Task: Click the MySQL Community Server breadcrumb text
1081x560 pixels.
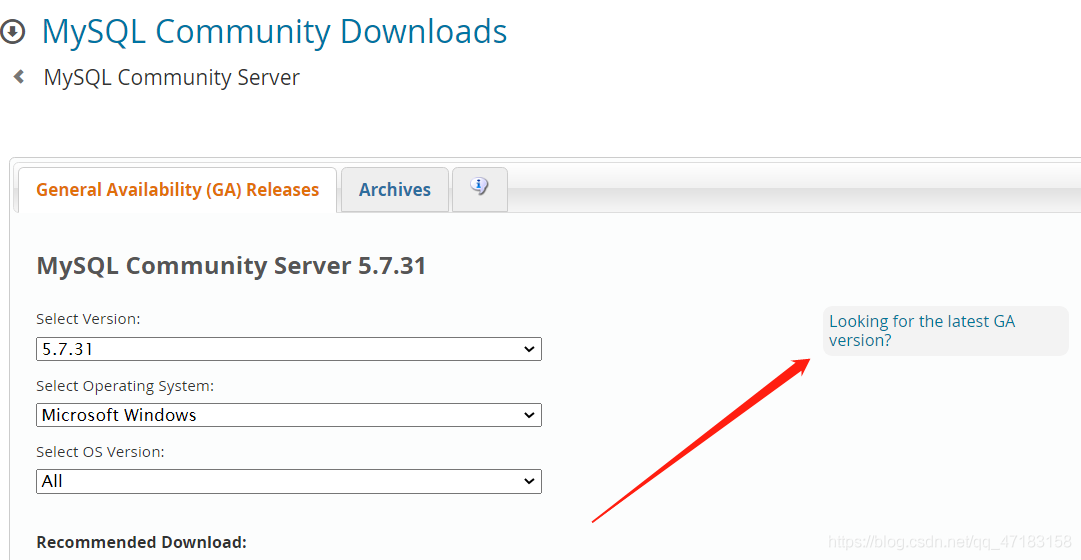Action: [x=172, y=77]
